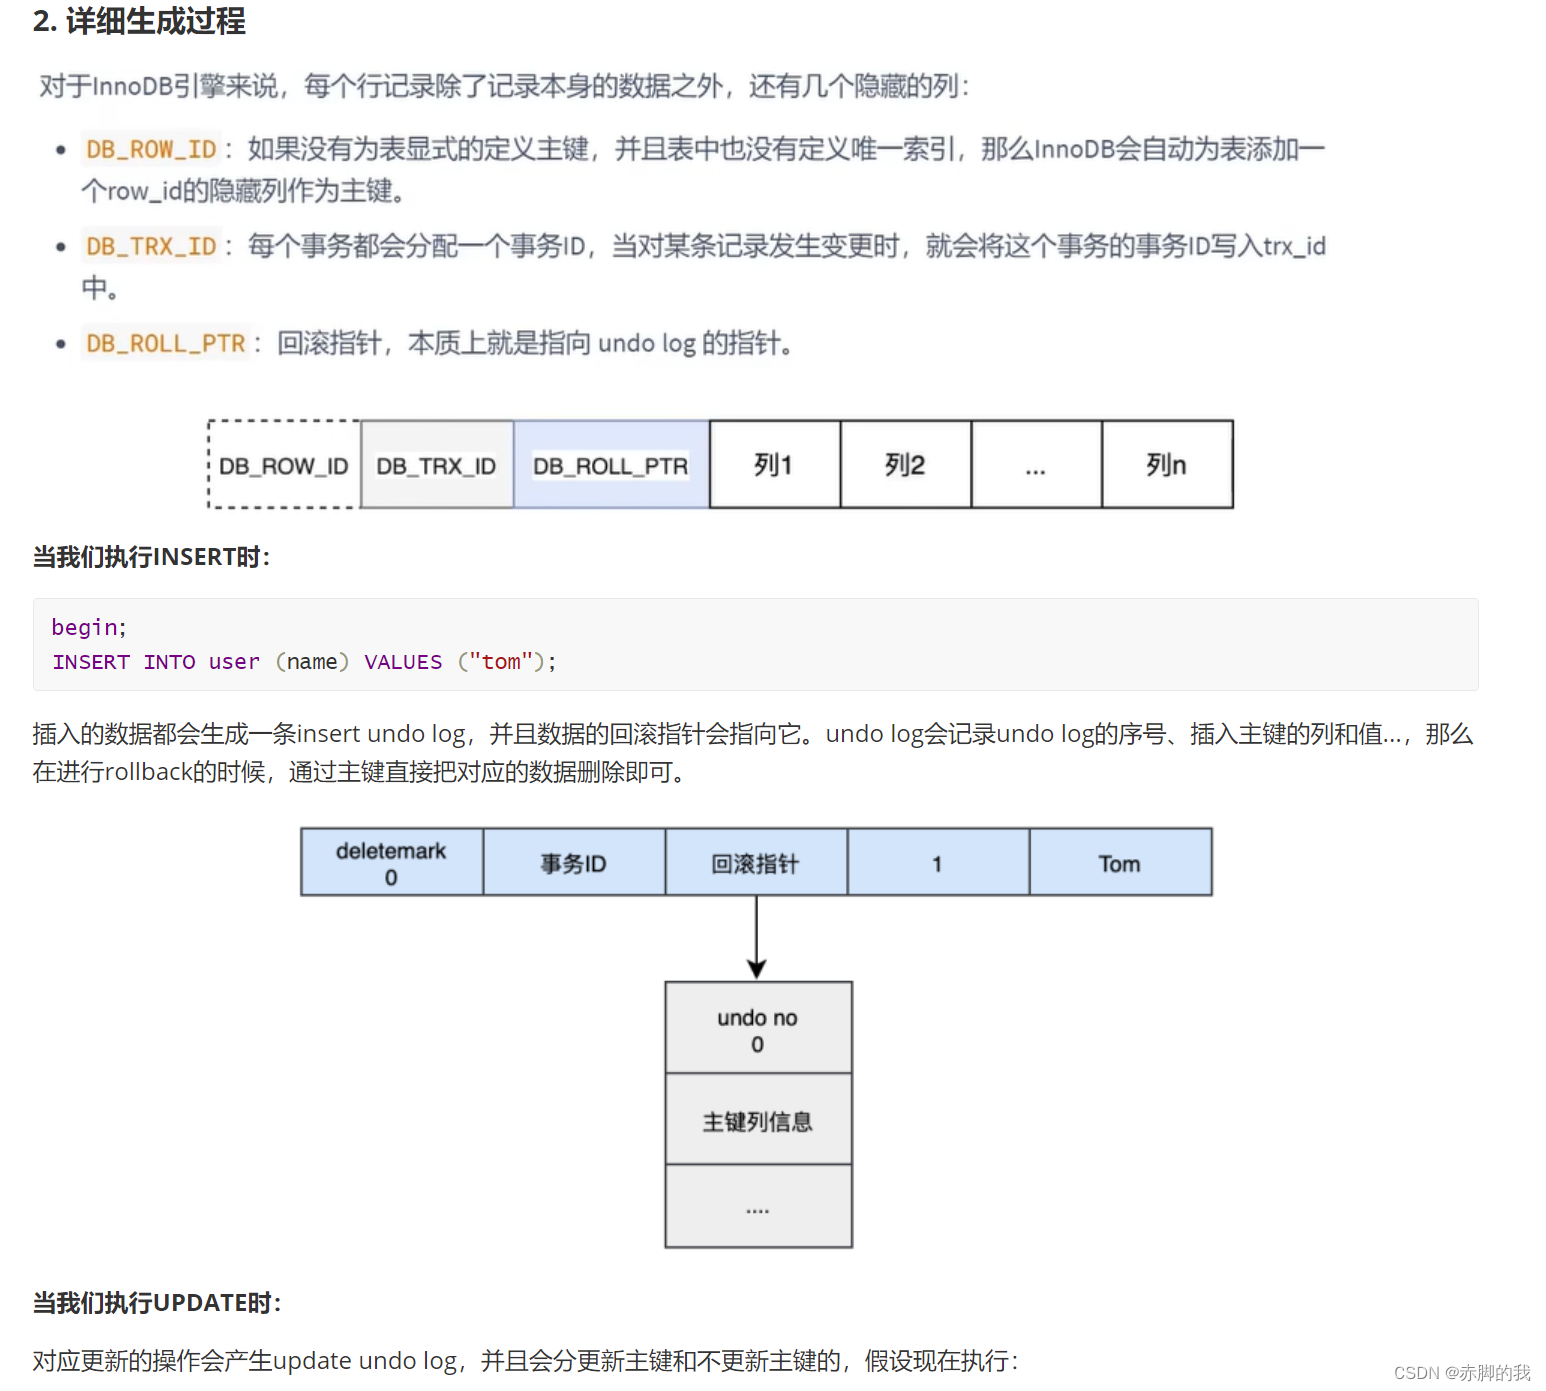Select the DB_TRX_ID highlighted code snippet

point(150,246)
